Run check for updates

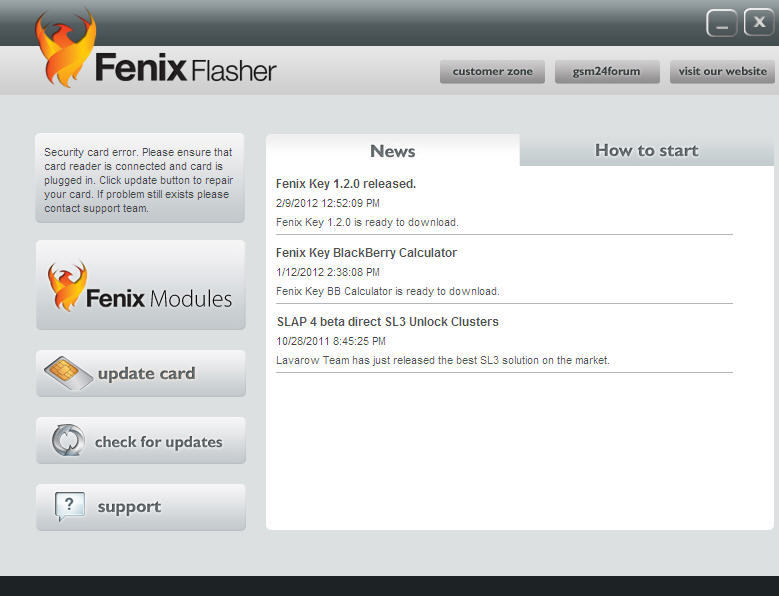[x=158, y=442]
